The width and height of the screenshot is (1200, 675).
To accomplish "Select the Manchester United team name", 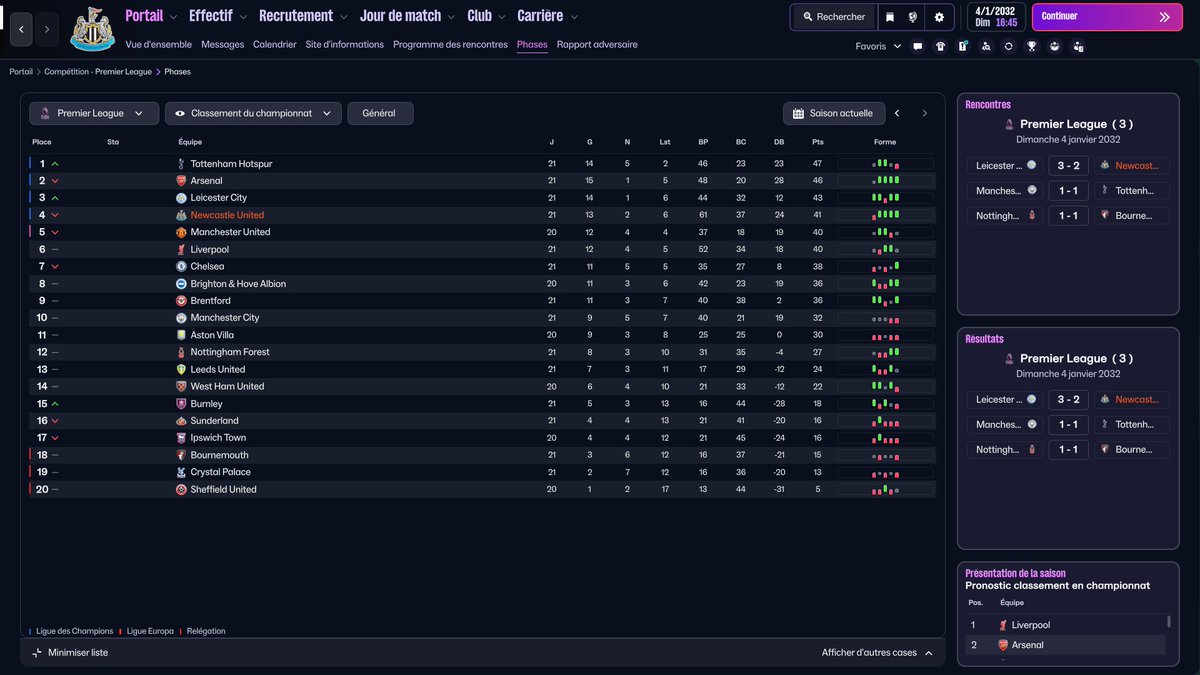I will (230, 232).
